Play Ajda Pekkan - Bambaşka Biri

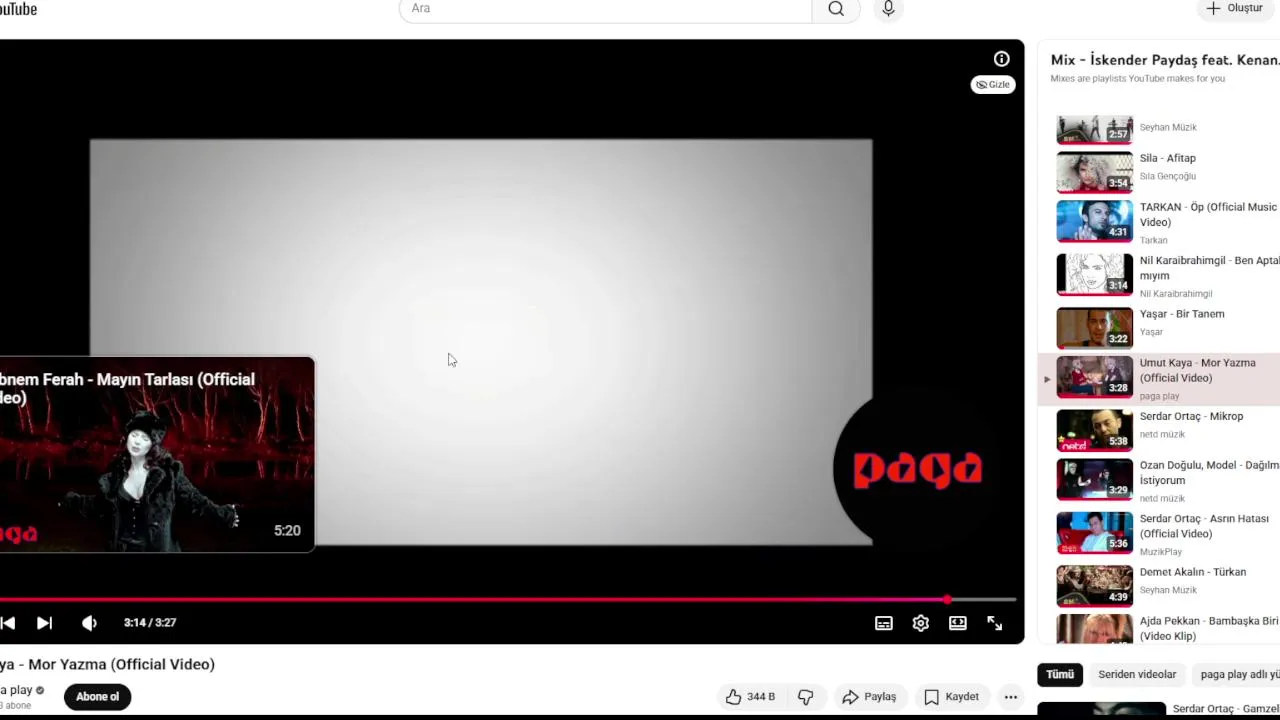(1209, 628)
